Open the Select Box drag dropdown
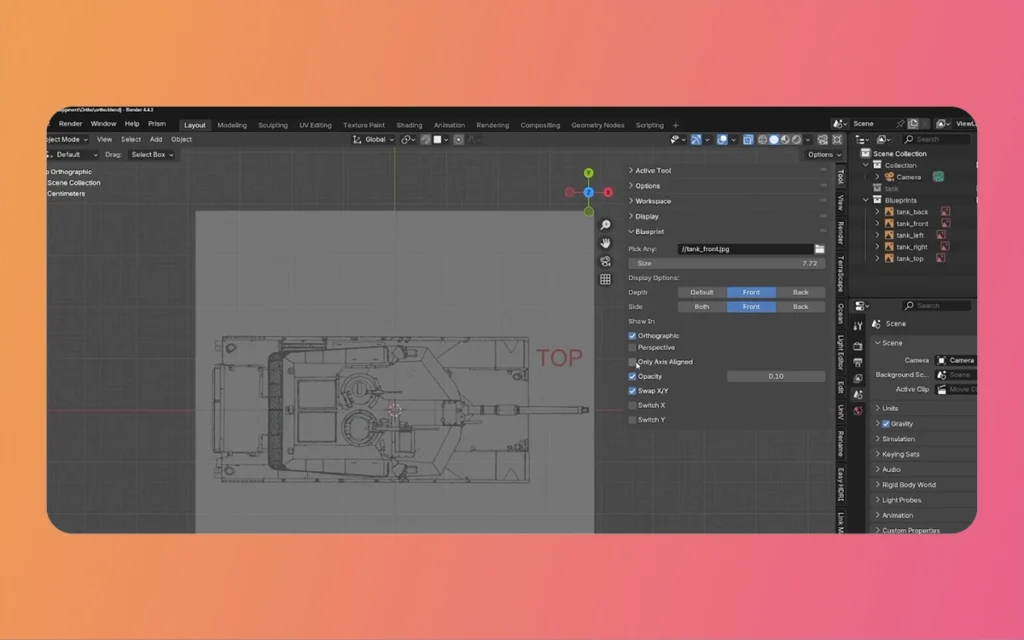 [x=152, y=155]
